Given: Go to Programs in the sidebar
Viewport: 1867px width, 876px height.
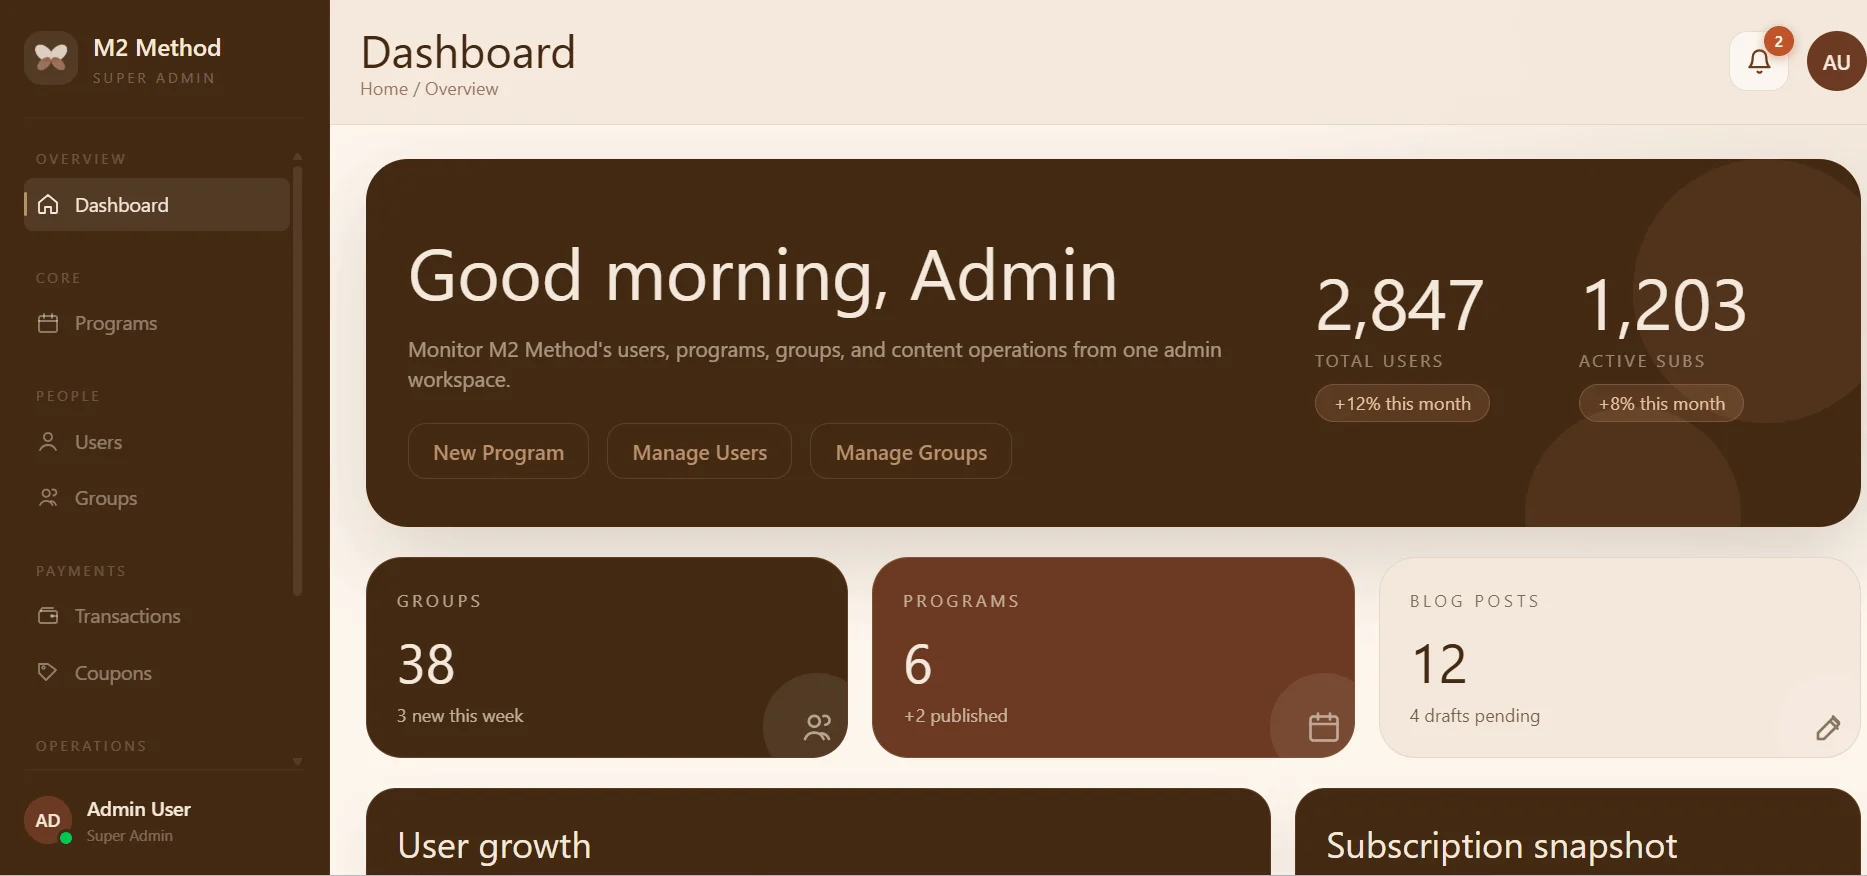Looking at the screenshot, I should 157,323.
